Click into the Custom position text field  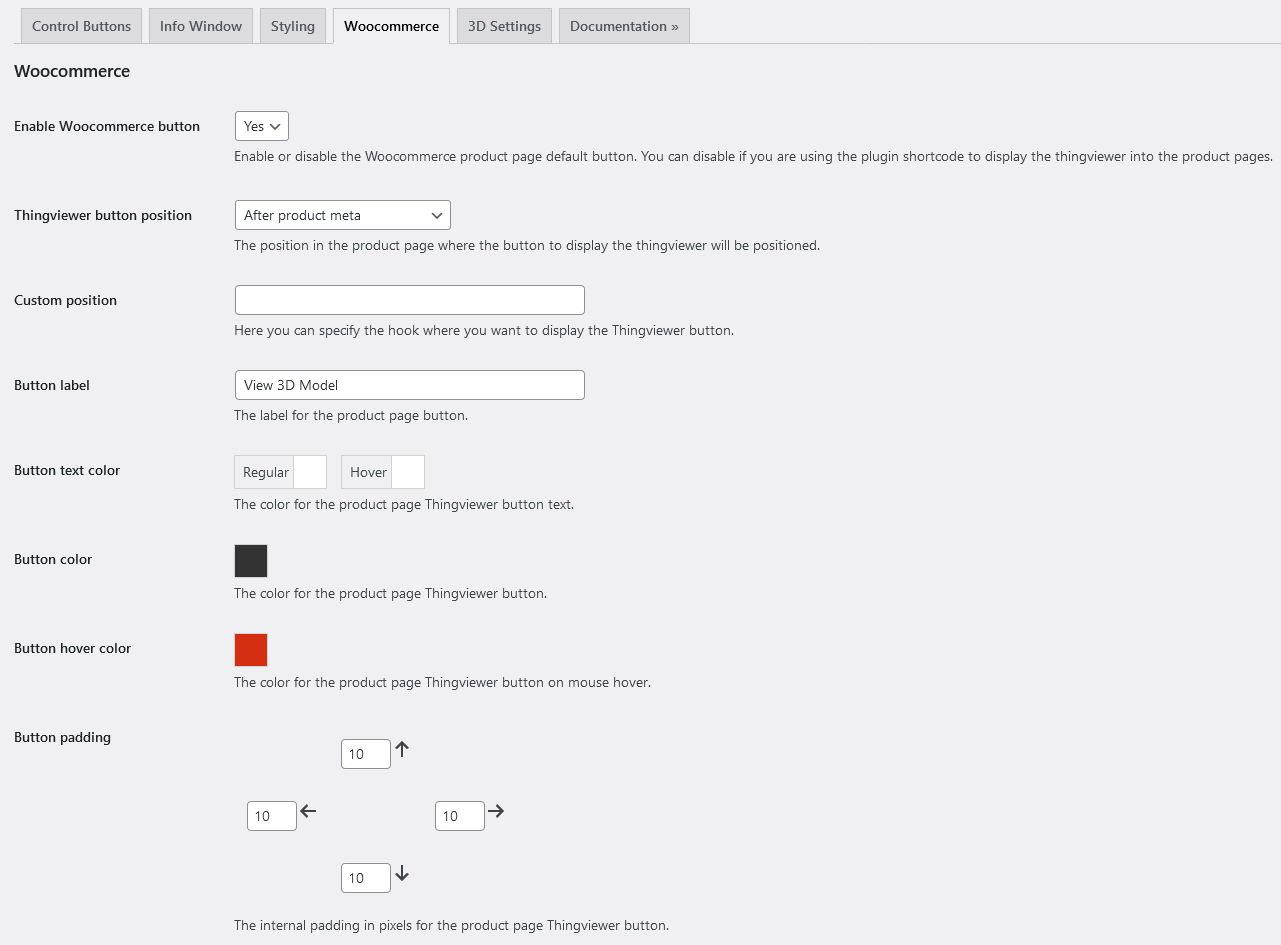pyautogui.click(x=410, y=300)
